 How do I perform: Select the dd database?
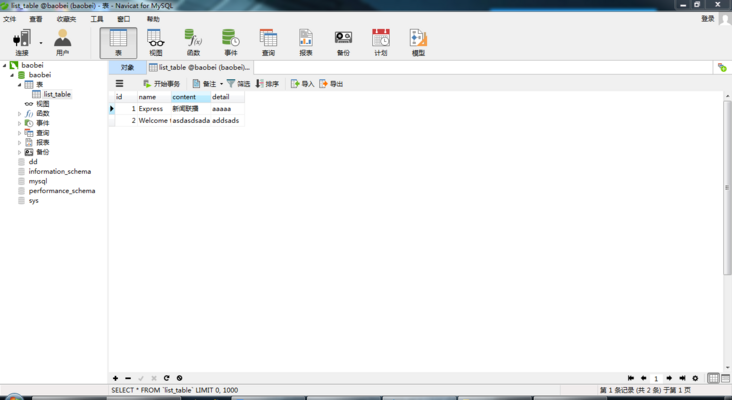pos(33,162)
